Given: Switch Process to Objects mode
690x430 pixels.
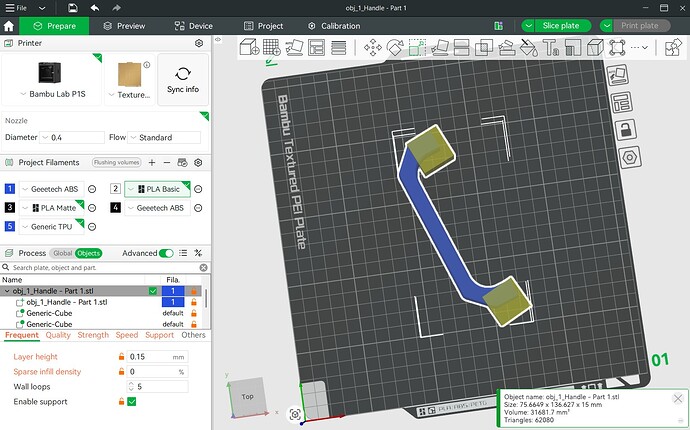Looking at the screenshot, I should pyautogui.click(x=88, y=253).
